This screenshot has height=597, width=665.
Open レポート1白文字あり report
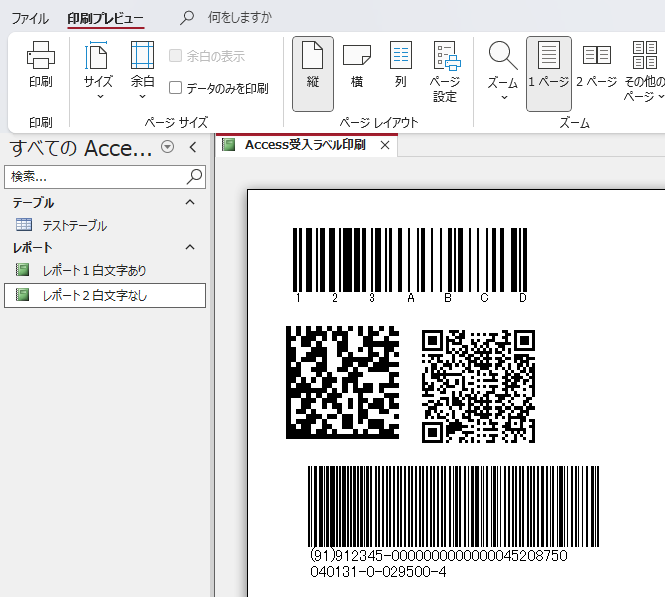(x=94, y=270)
